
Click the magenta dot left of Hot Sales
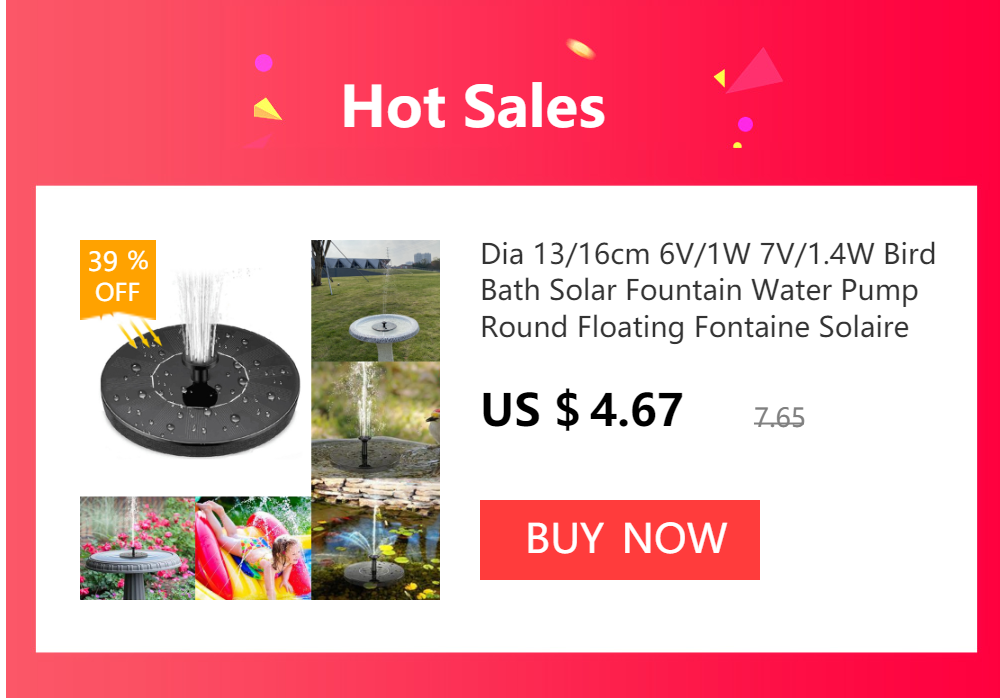[x=263, y=62]
